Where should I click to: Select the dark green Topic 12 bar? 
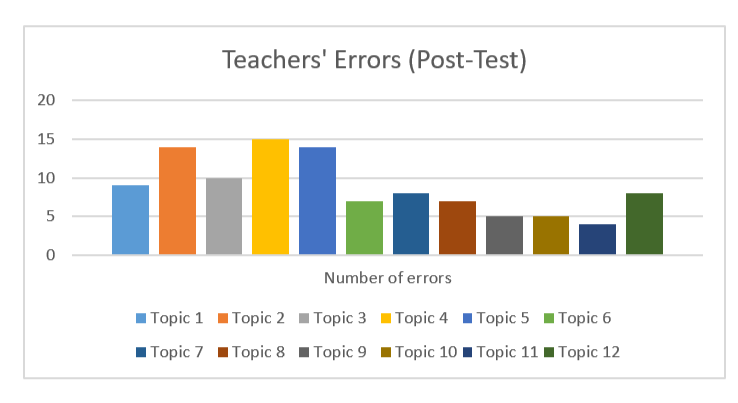click(644, 224)
